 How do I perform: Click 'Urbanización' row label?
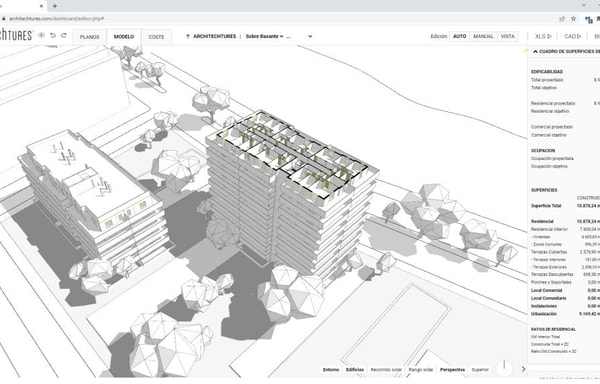(x=544, y=314)
